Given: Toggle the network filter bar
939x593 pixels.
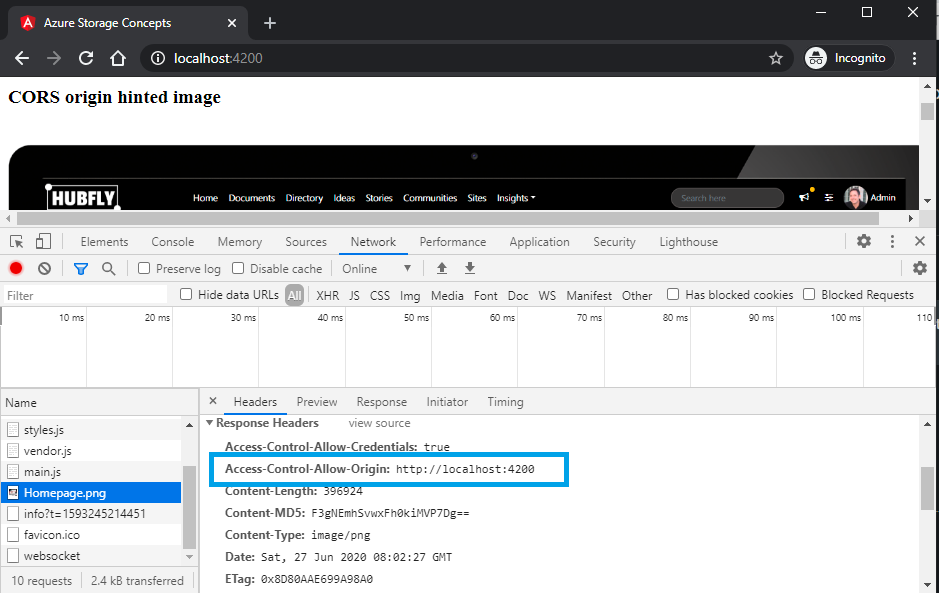Looking at the screenshot, I should tap(81, 268).
